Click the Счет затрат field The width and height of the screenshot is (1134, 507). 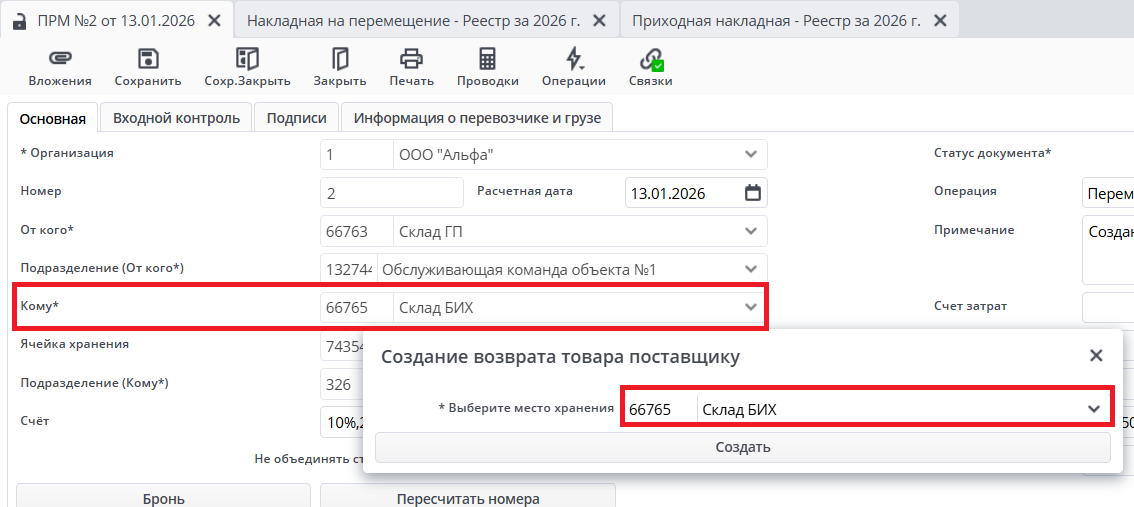pos(1108,307)
